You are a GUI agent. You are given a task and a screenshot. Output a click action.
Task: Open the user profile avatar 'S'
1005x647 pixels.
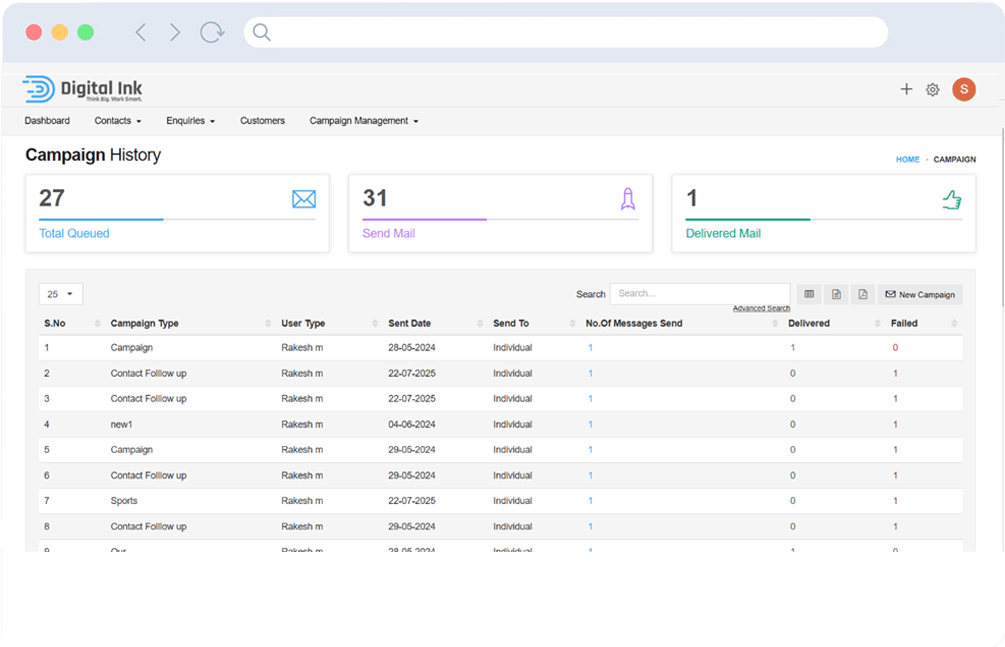pyautogui.click(x=963, y=89)
